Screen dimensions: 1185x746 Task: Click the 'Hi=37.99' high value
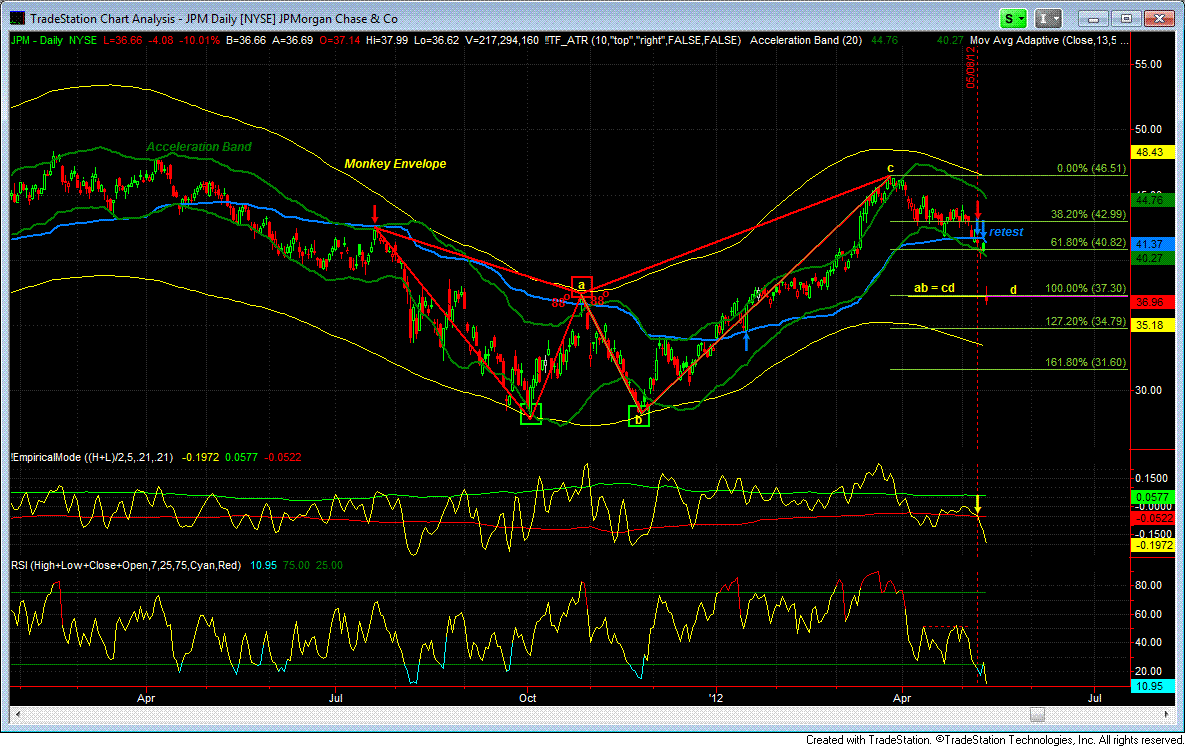pyautogui.click(x=387, y=40)
